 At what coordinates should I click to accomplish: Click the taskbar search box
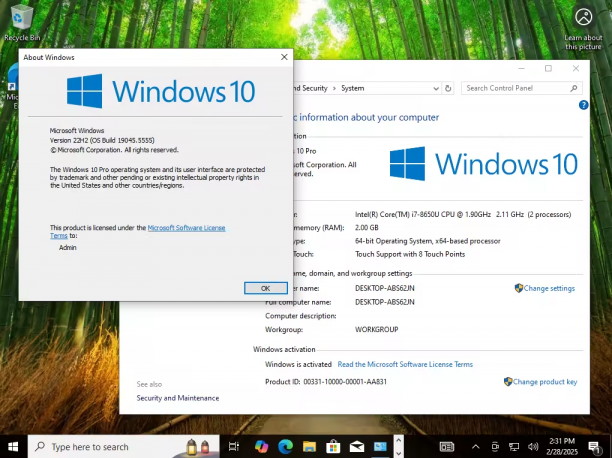point(123,447)
